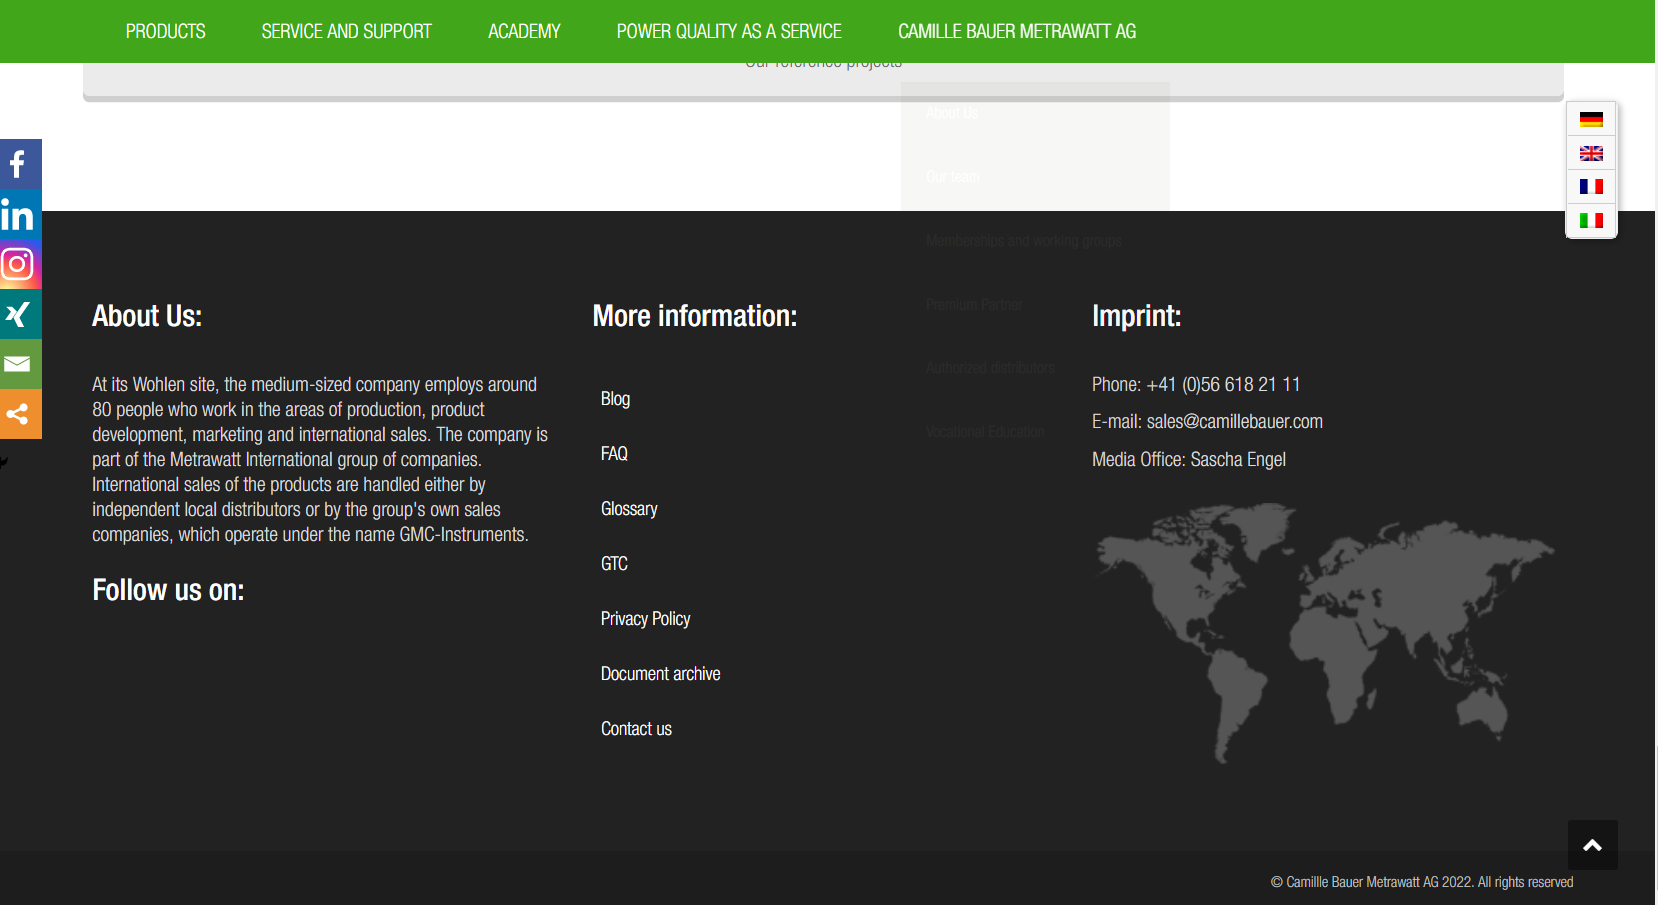
Task: Share on Facebook via the sidebar icon
Action: [x=20, y=164]
